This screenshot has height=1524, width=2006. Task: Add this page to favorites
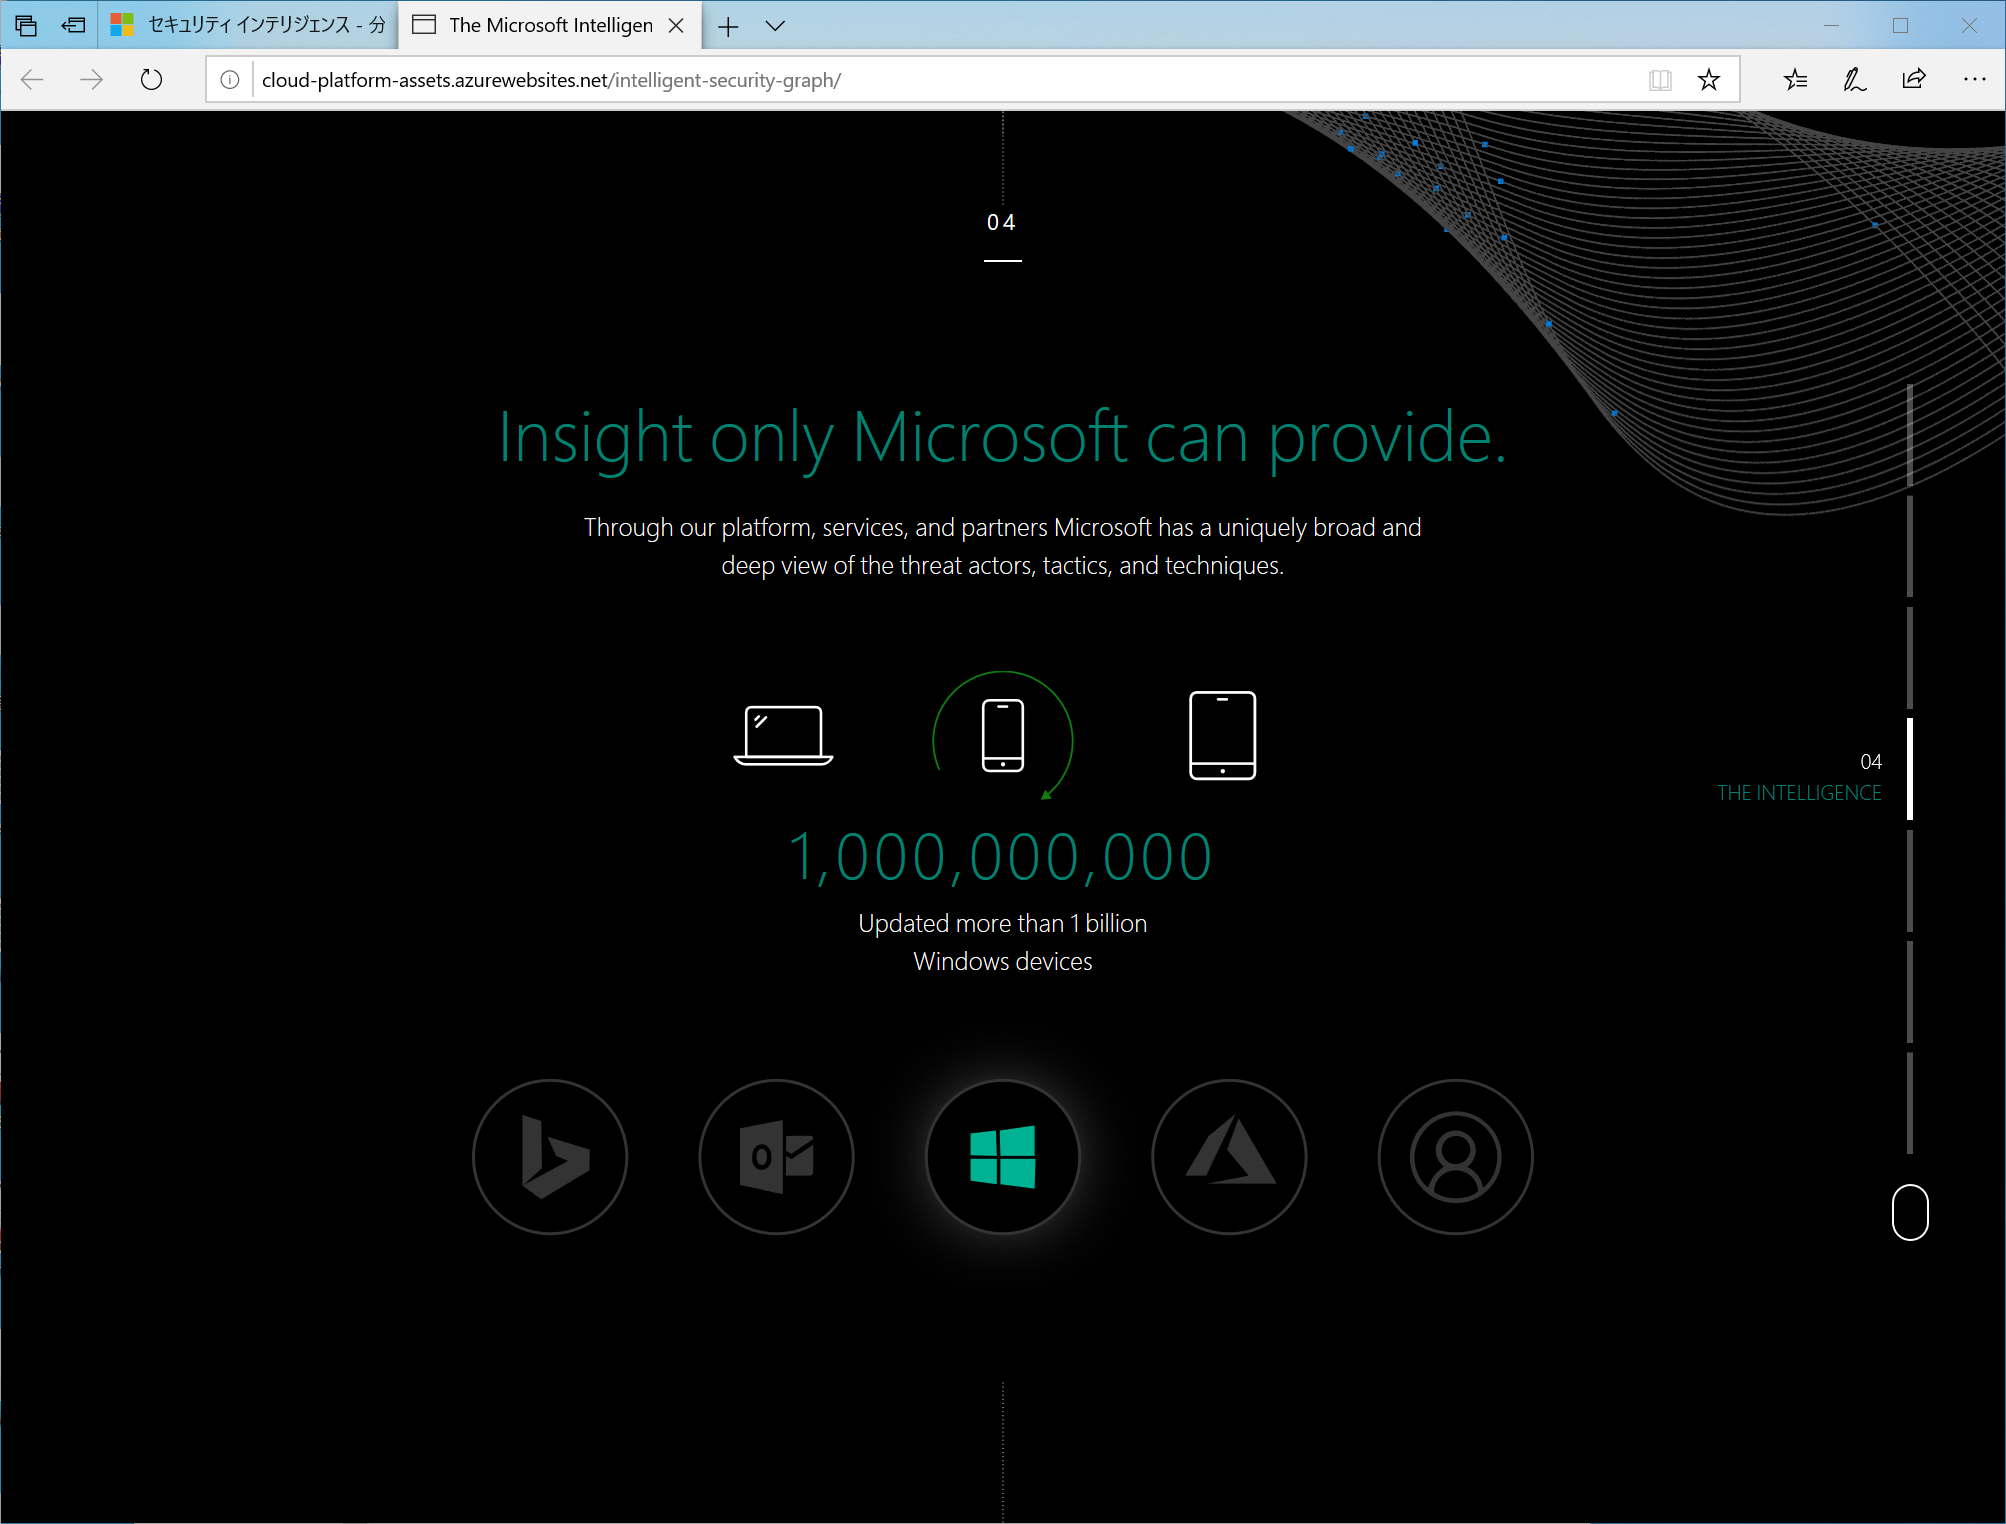tap(1709, 80)
